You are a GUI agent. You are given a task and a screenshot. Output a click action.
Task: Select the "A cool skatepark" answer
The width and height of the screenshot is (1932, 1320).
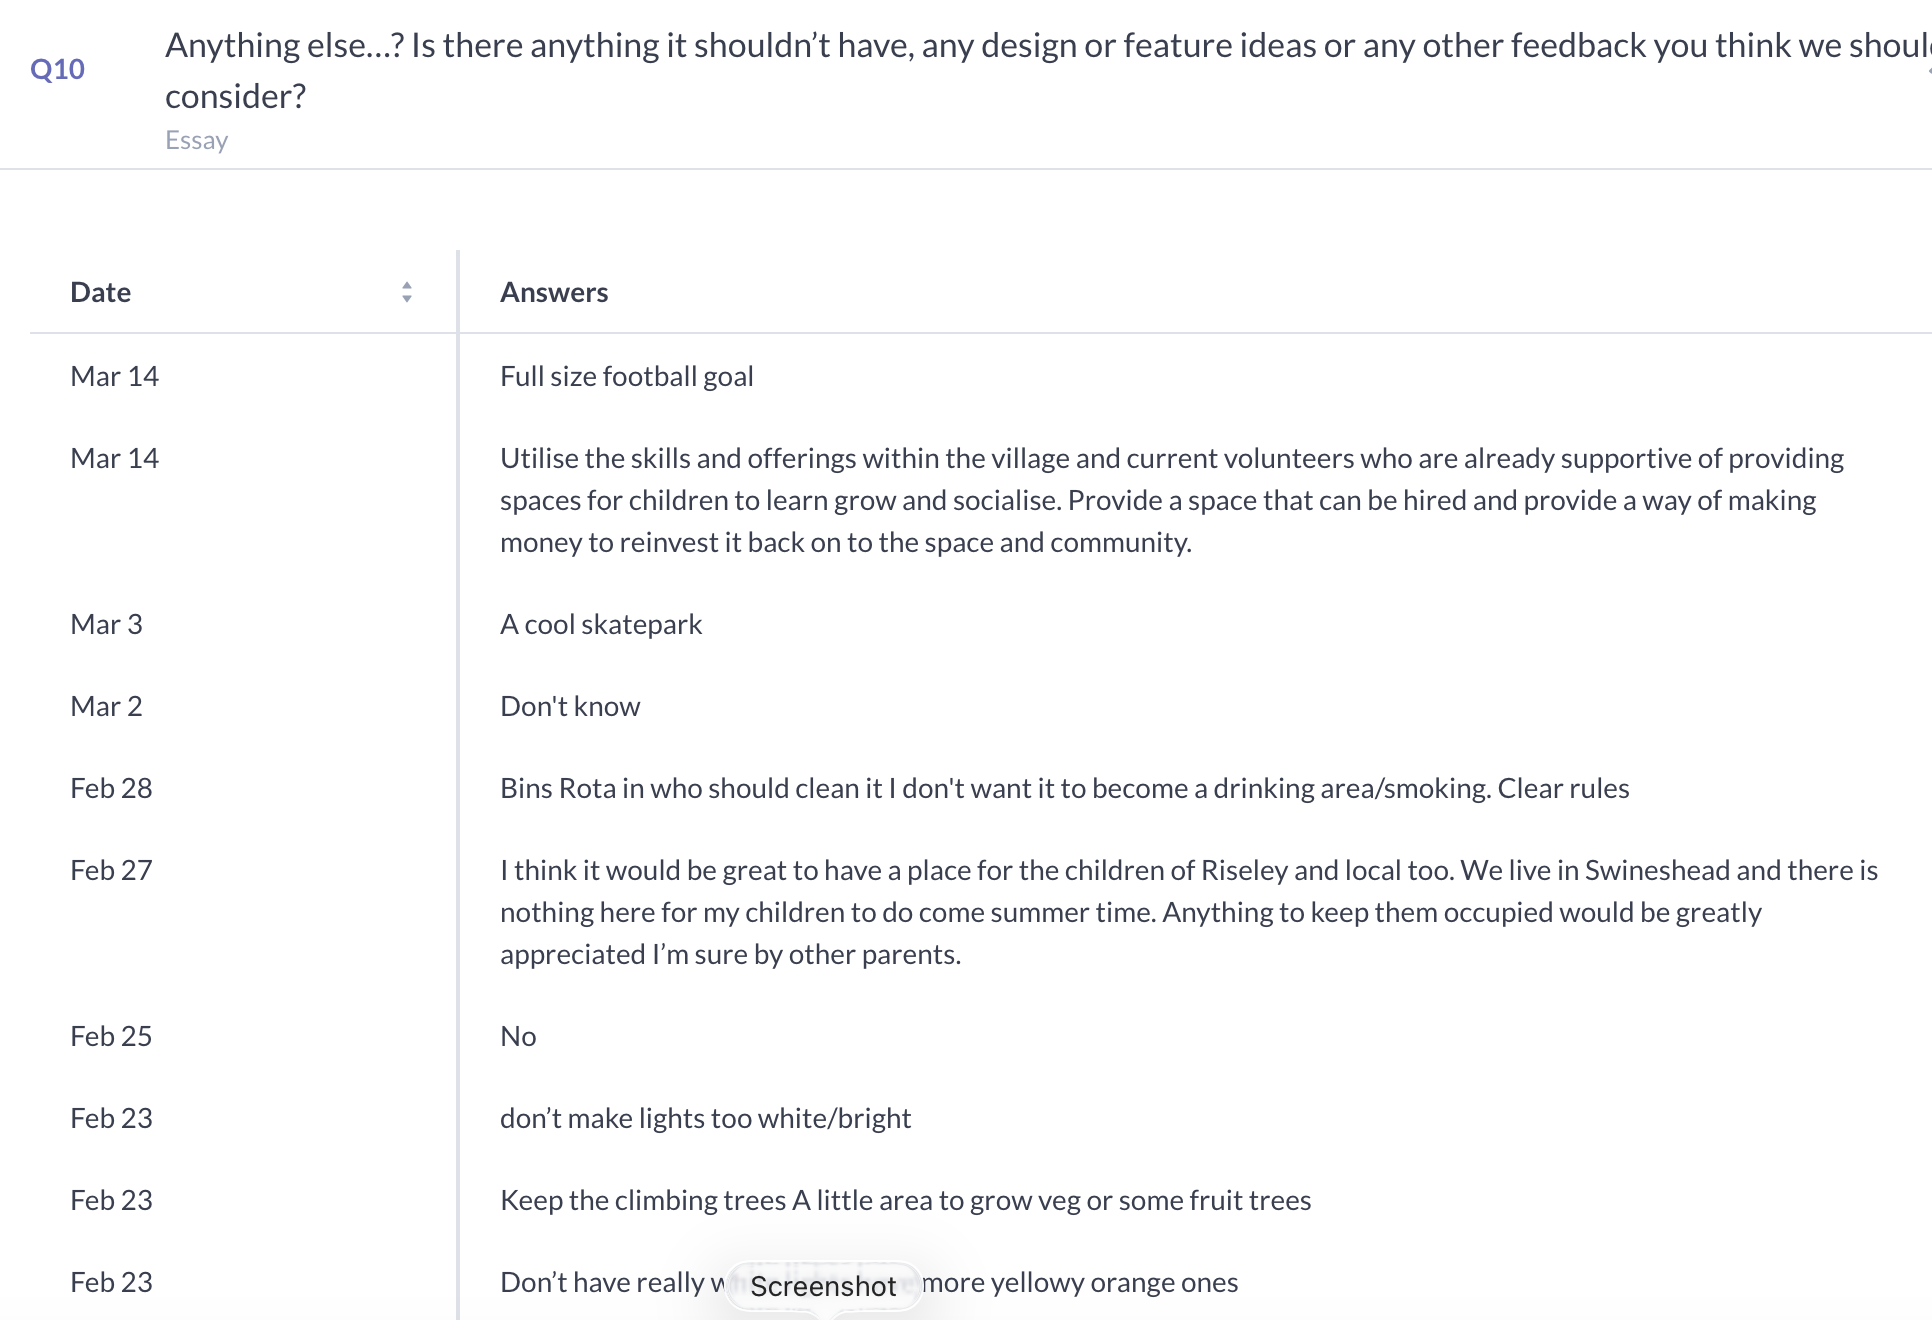(601, 624)
